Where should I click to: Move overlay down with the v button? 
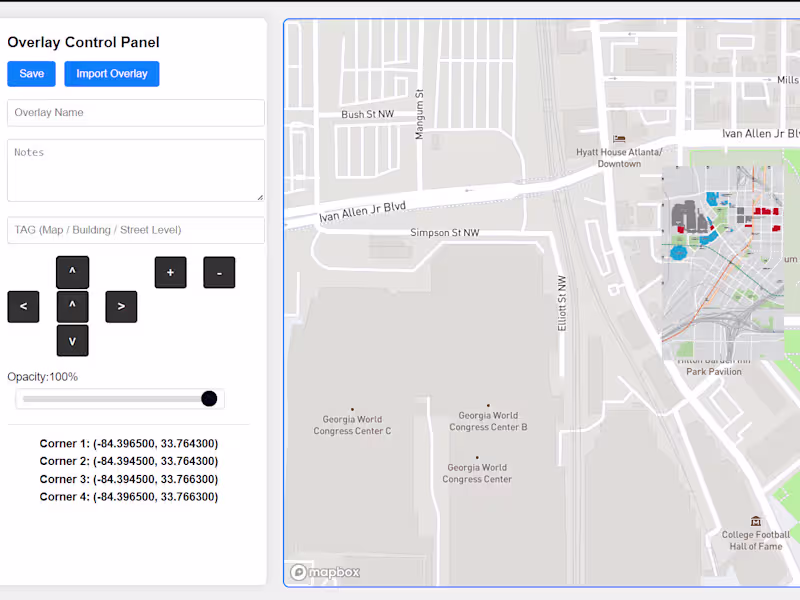72,340
